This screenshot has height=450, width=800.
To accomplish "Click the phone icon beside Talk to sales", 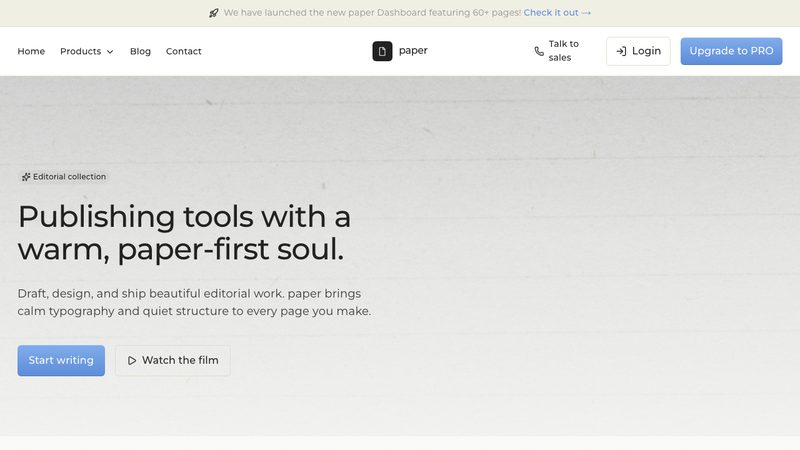I will click(539, 51).
